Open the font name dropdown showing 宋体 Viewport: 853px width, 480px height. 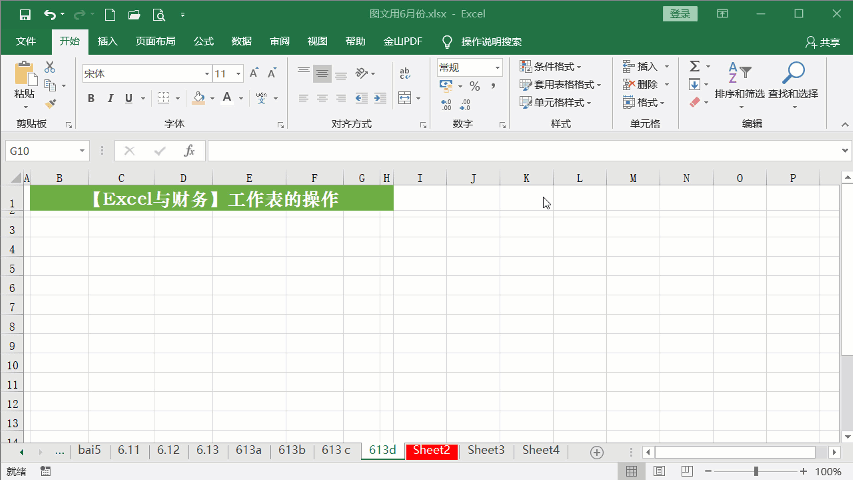coord(145,74)
